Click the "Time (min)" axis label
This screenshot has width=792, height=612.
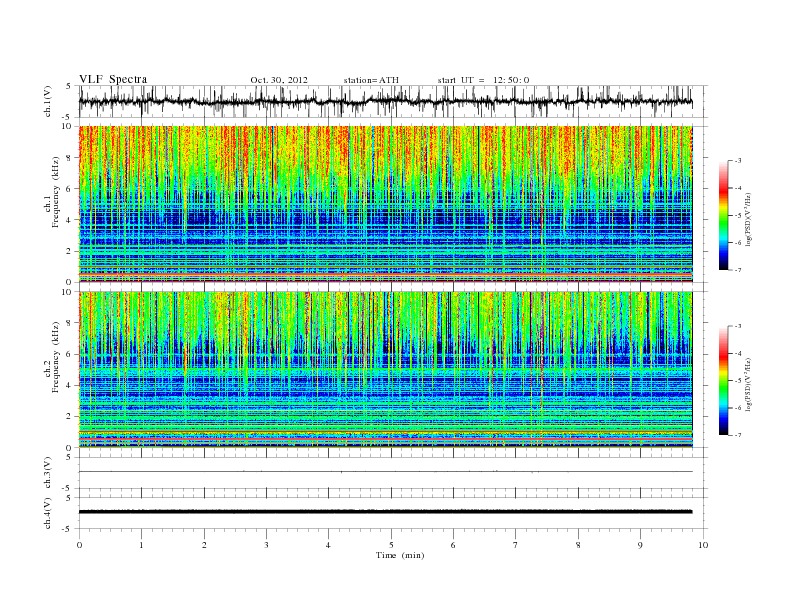click(x=400, y=555)
